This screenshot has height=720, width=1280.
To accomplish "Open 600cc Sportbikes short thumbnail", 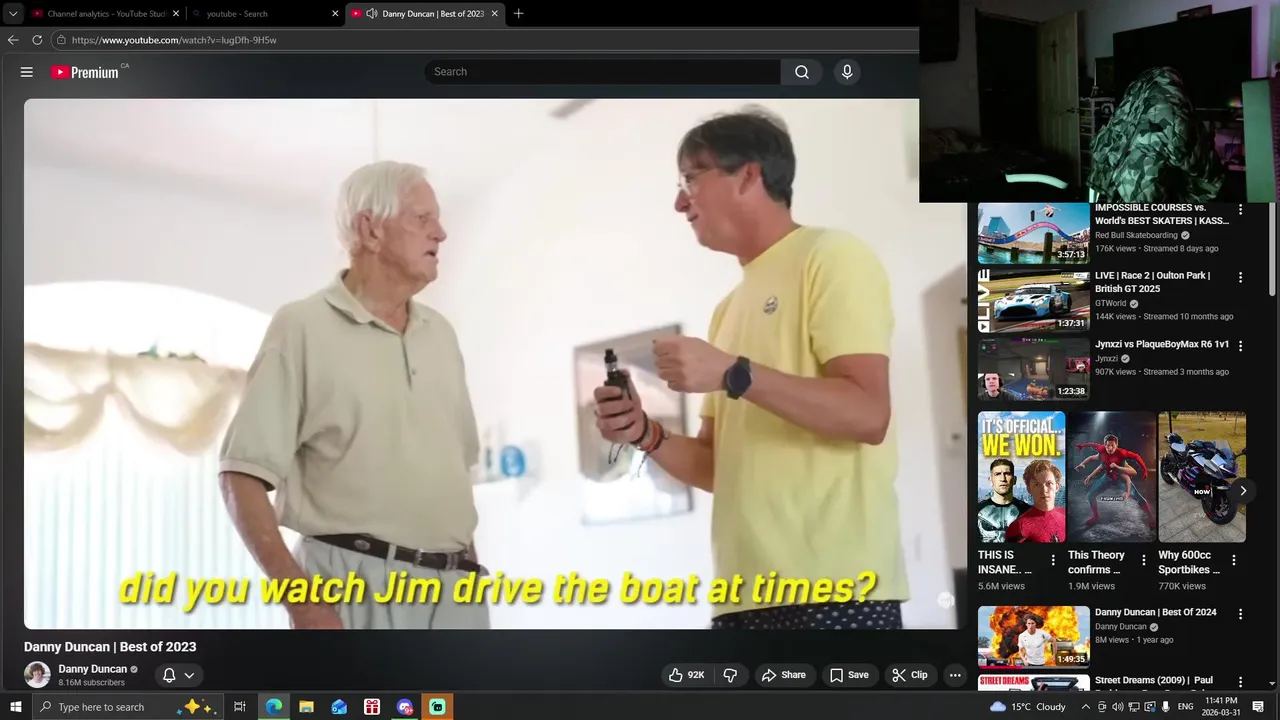I will point(1202,477).
